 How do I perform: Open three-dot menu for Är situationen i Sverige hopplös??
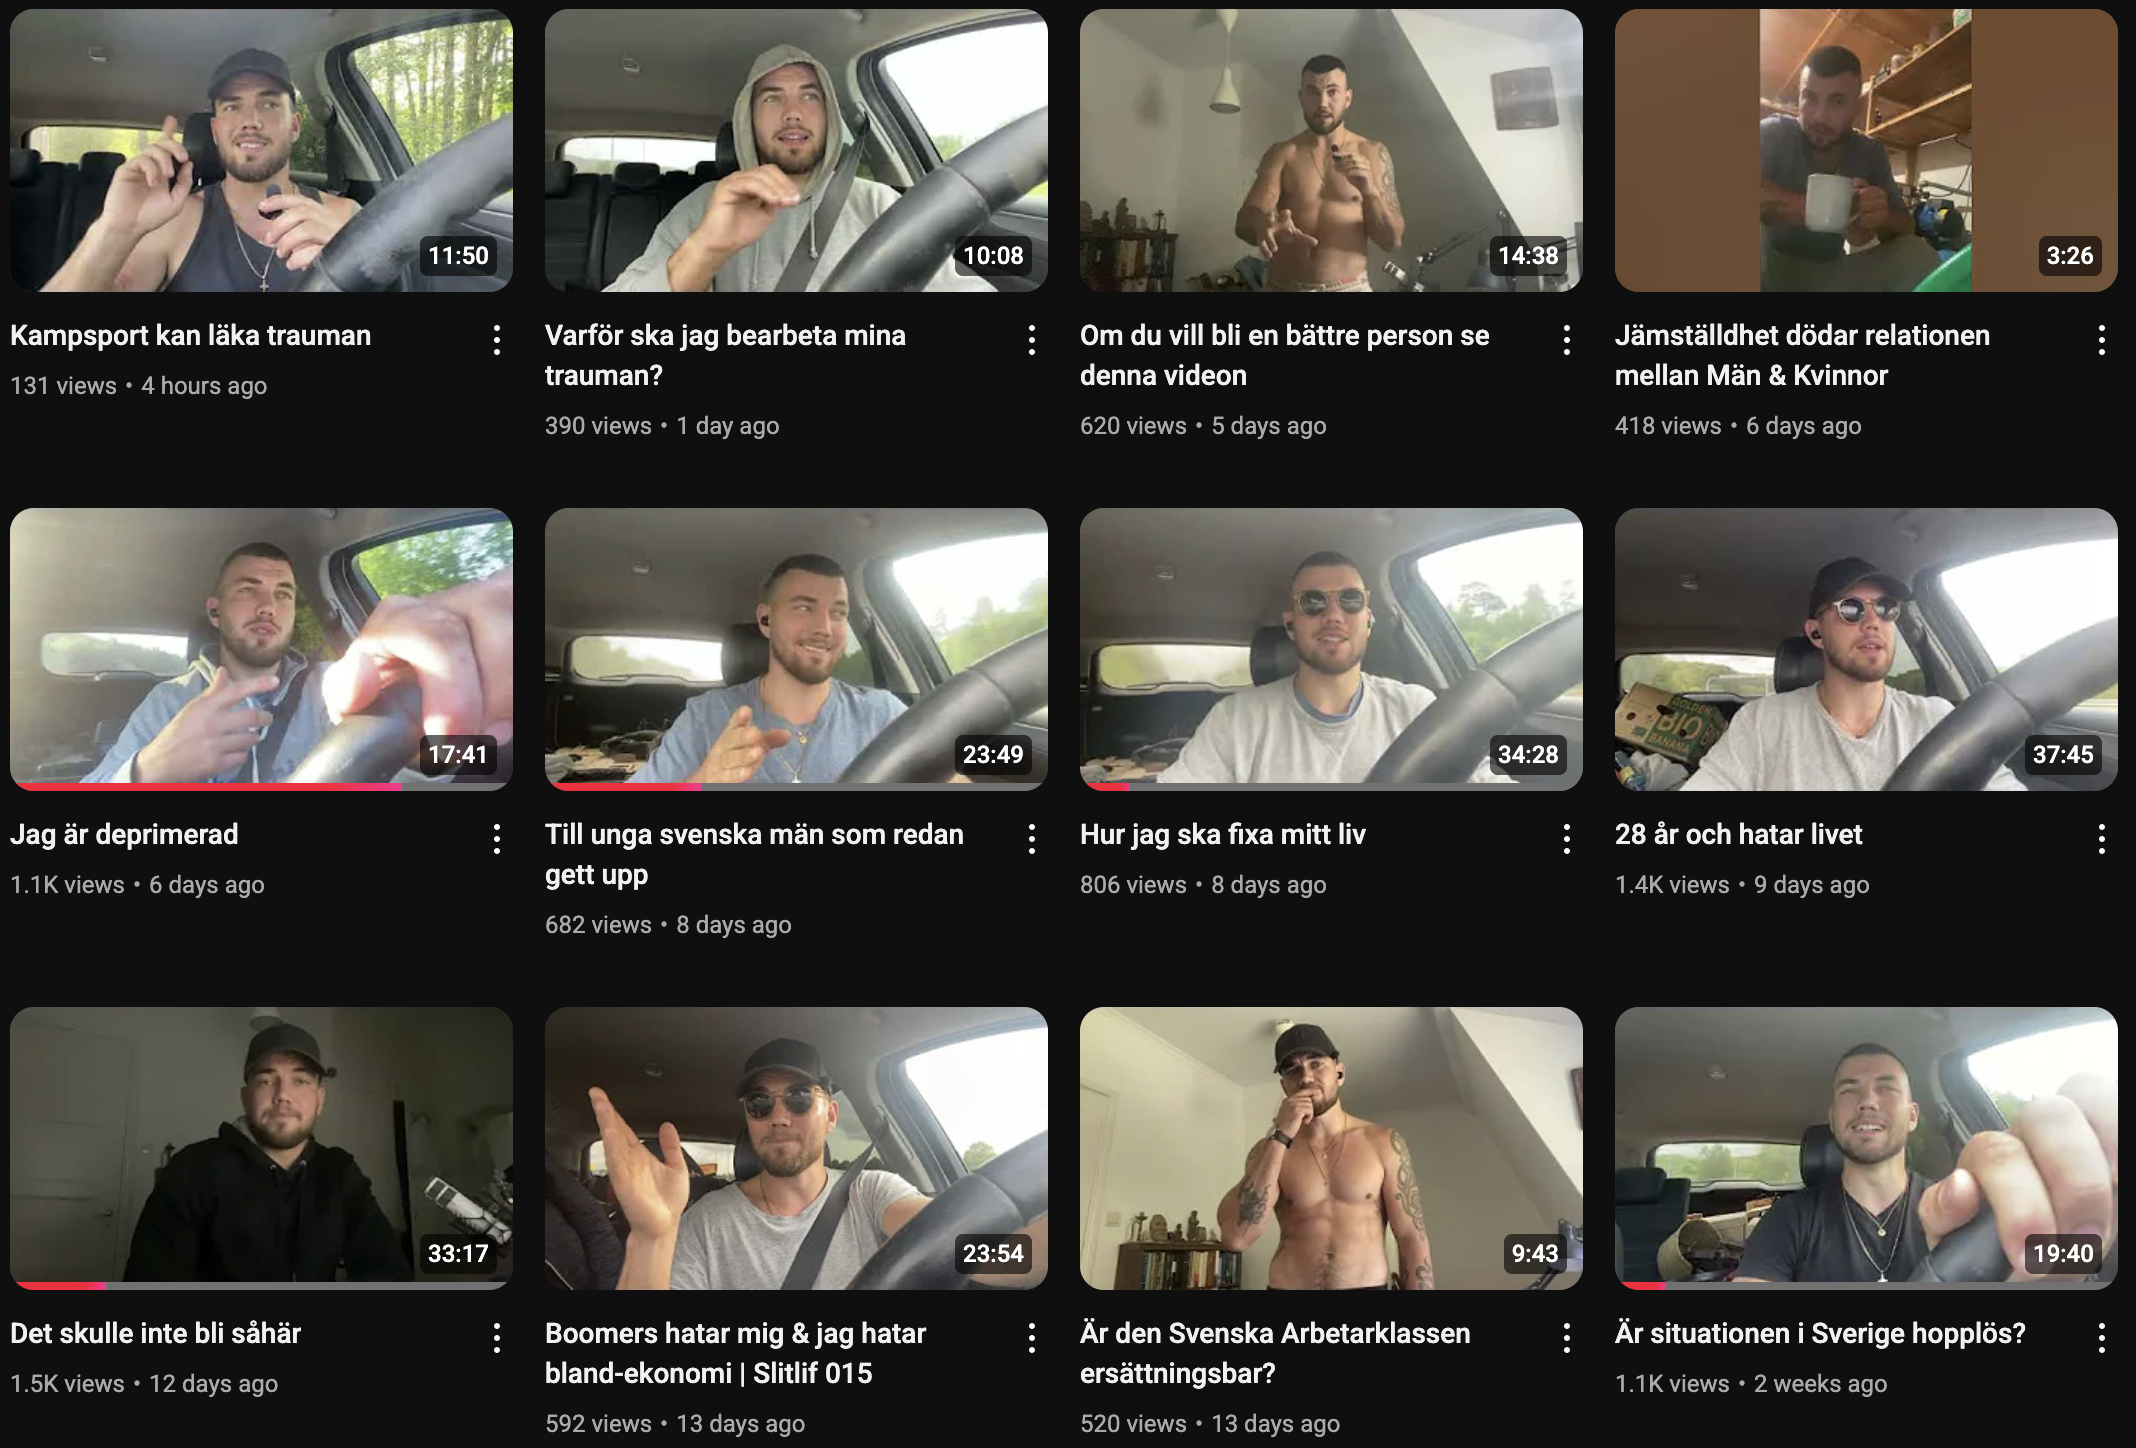point(2102,1338)
